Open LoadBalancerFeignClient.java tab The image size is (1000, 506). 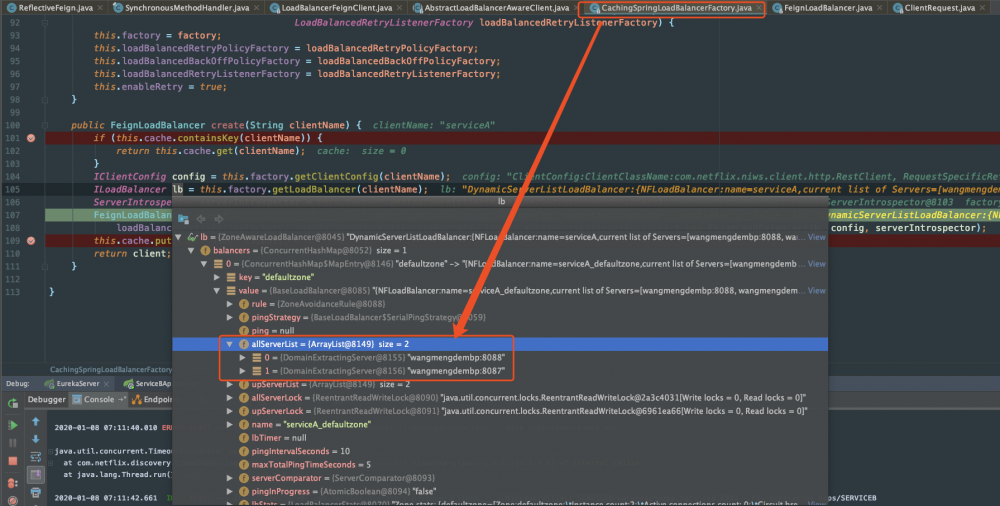click(x=336, y=8)
